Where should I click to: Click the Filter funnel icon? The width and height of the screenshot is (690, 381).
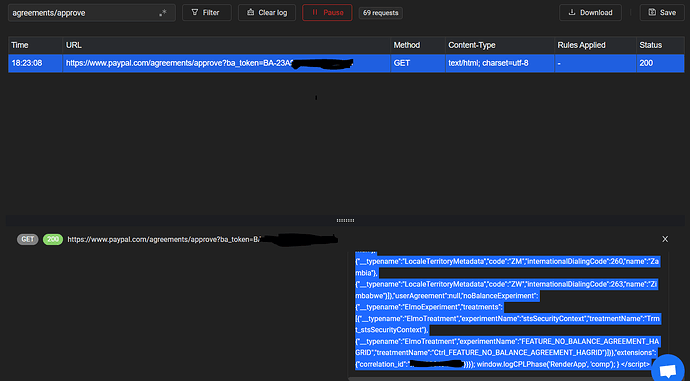coord(195,12)
